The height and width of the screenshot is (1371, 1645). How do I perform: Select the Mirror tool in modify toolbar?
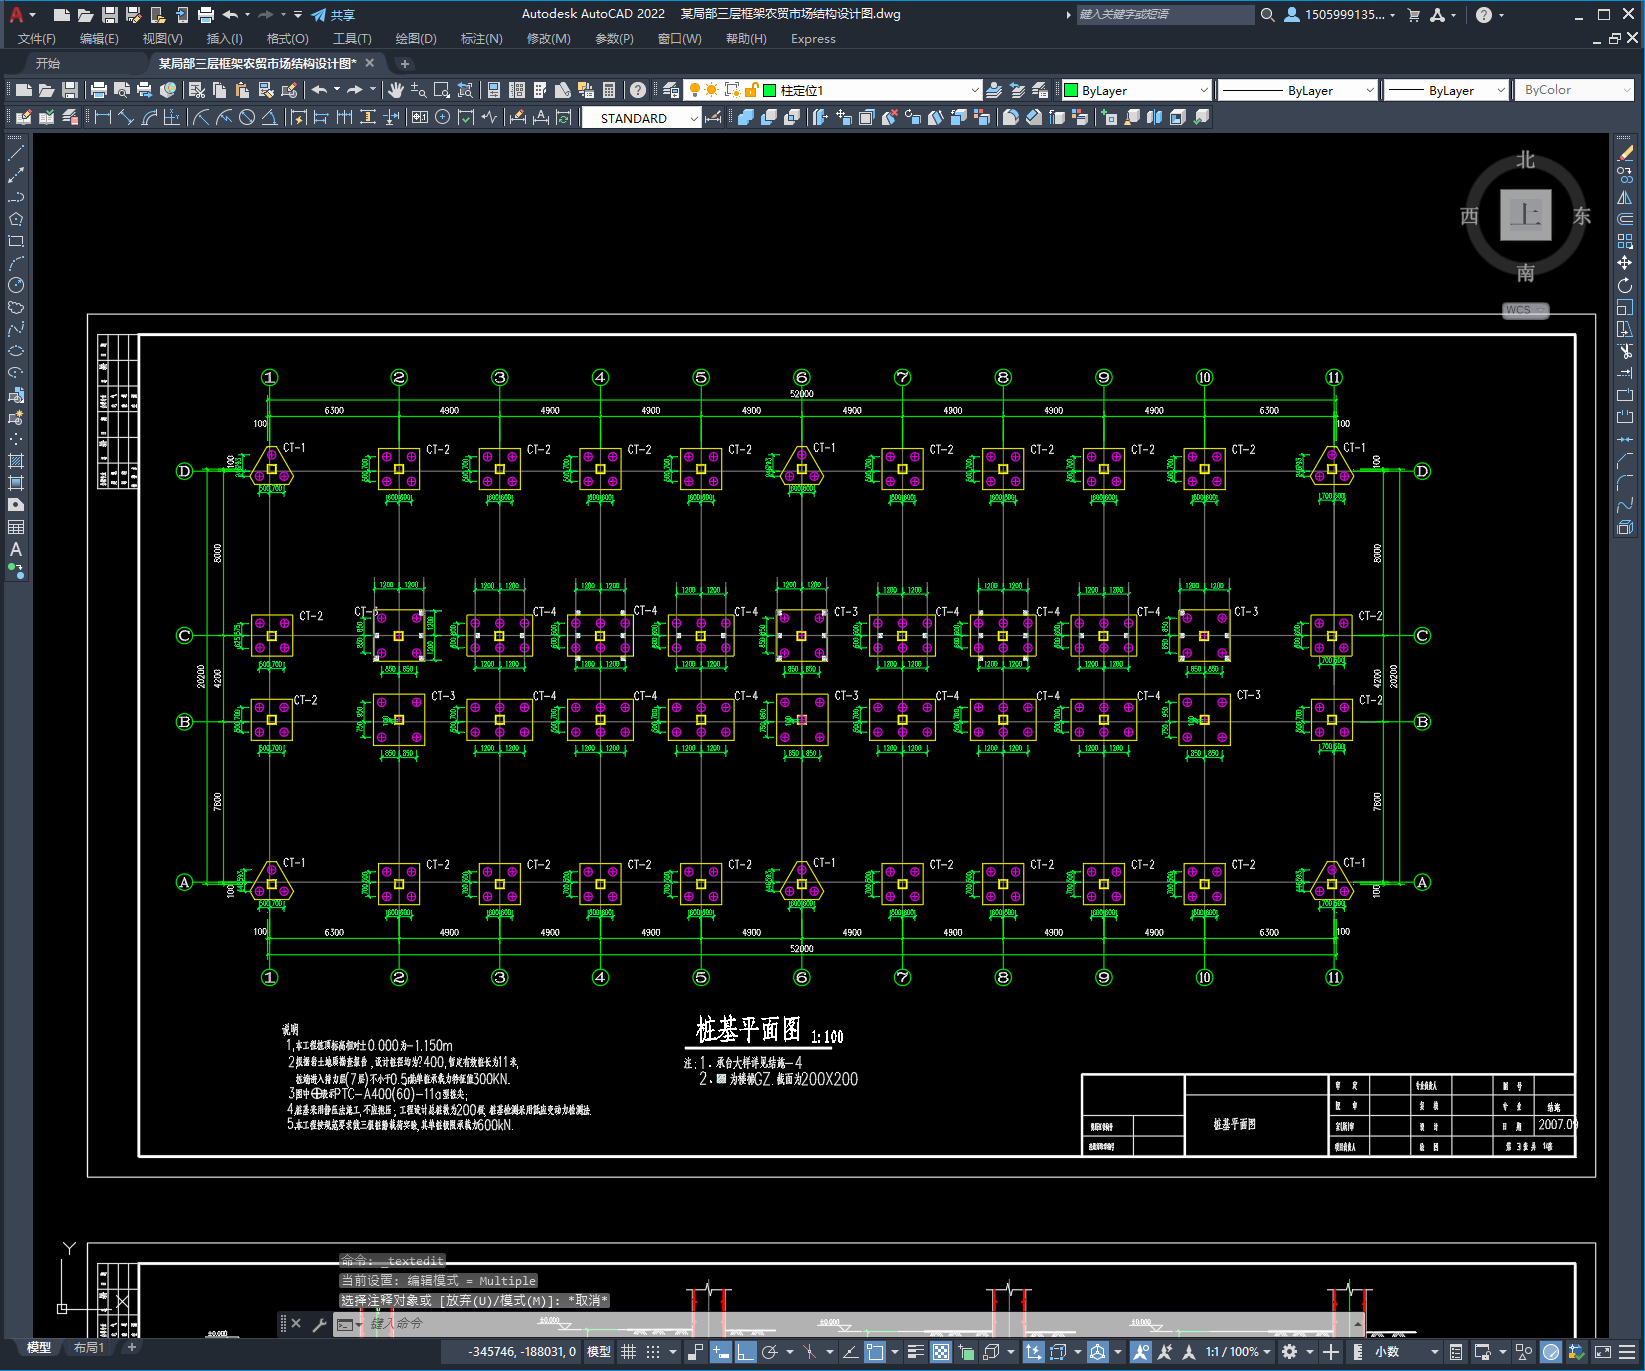tap(1625, 197)
